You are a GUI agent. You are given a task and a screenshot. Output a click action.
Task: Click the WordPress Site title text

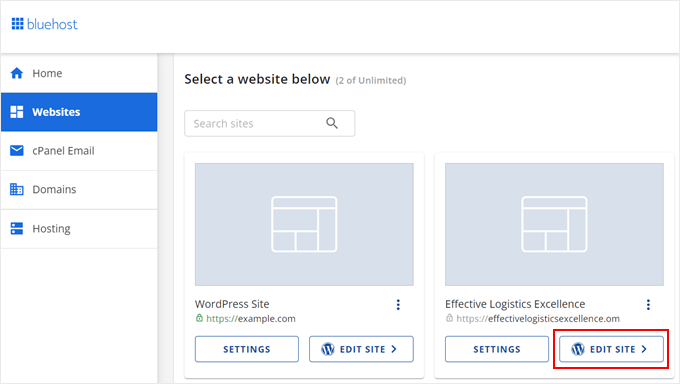point(232,304)
